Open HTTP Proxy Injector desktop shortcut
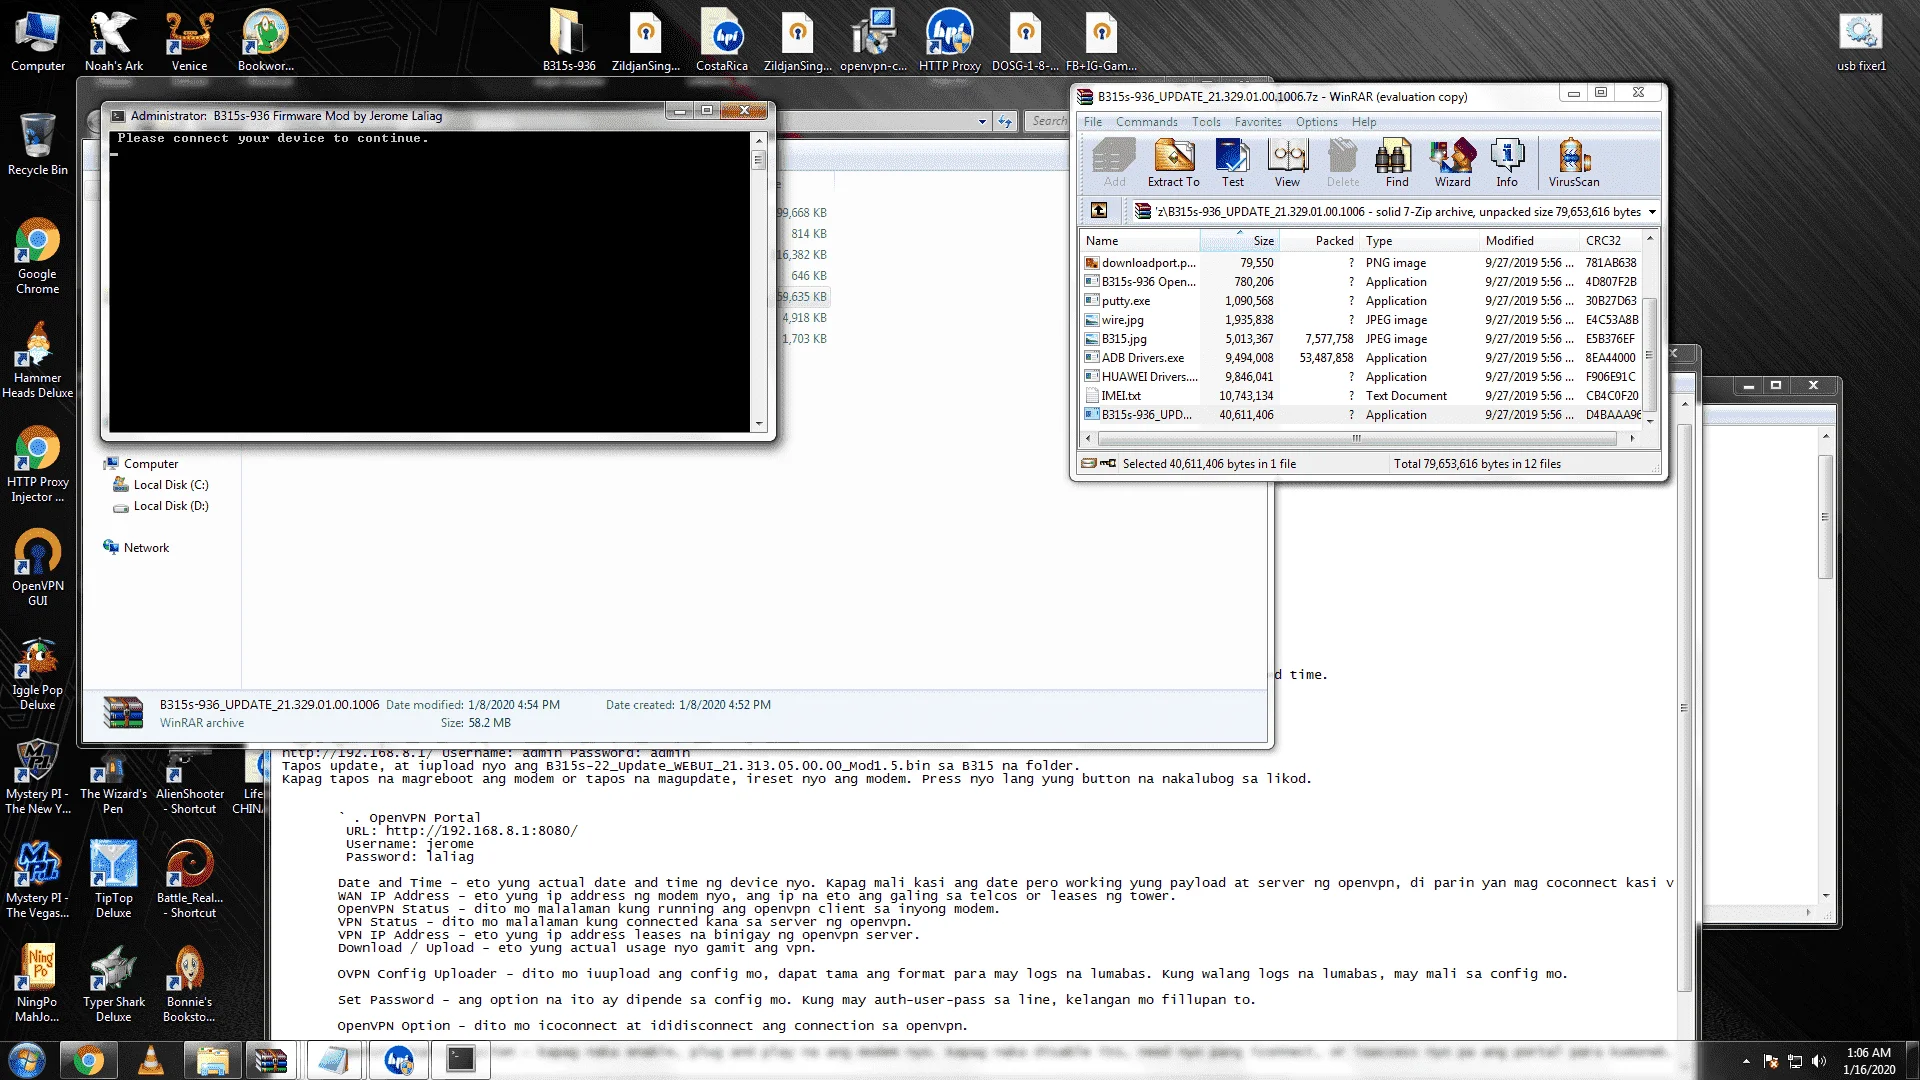This screenshot has width=1920, height=1080. tap(37, 464)
